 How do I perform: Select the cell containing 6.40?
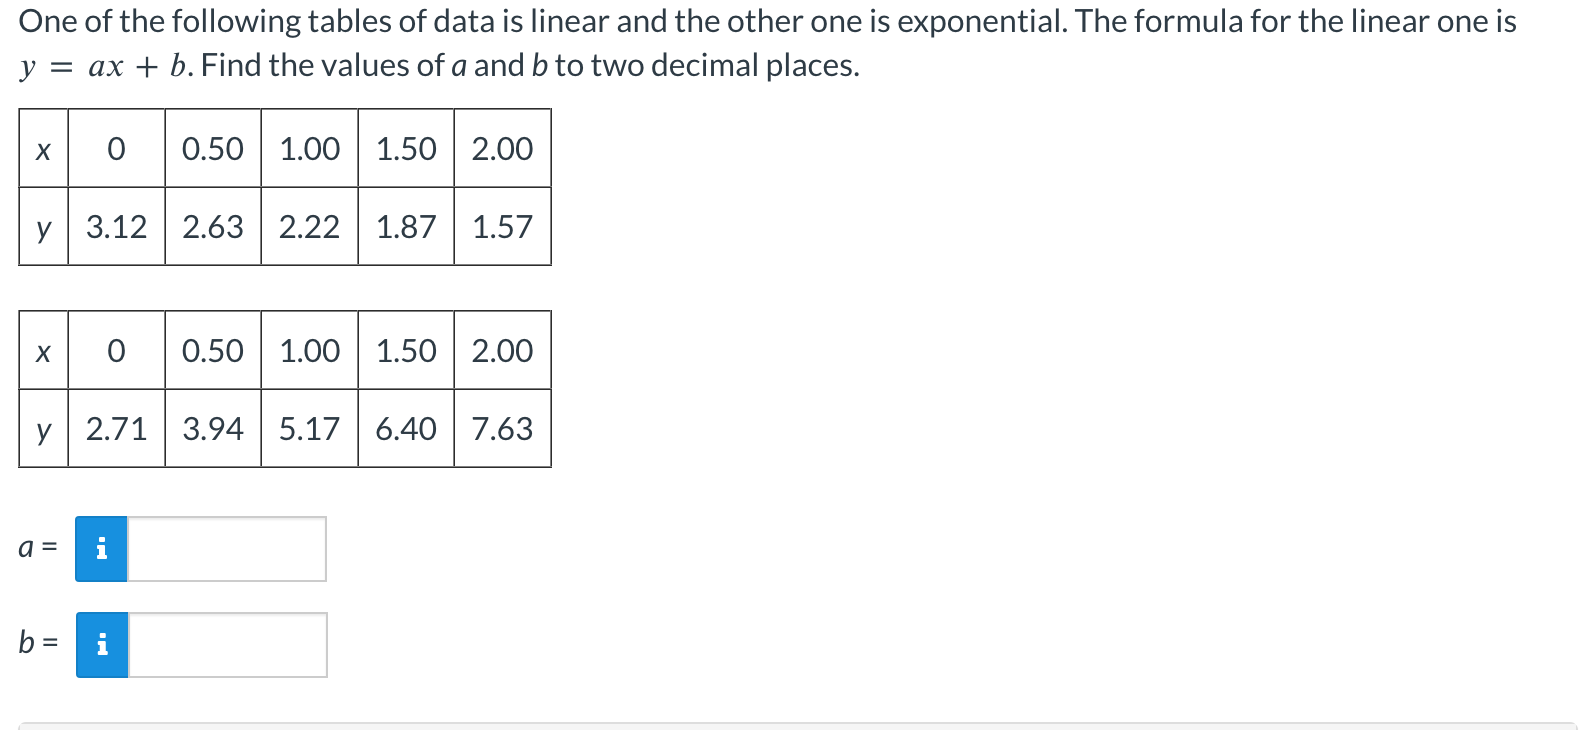(405, 428)
